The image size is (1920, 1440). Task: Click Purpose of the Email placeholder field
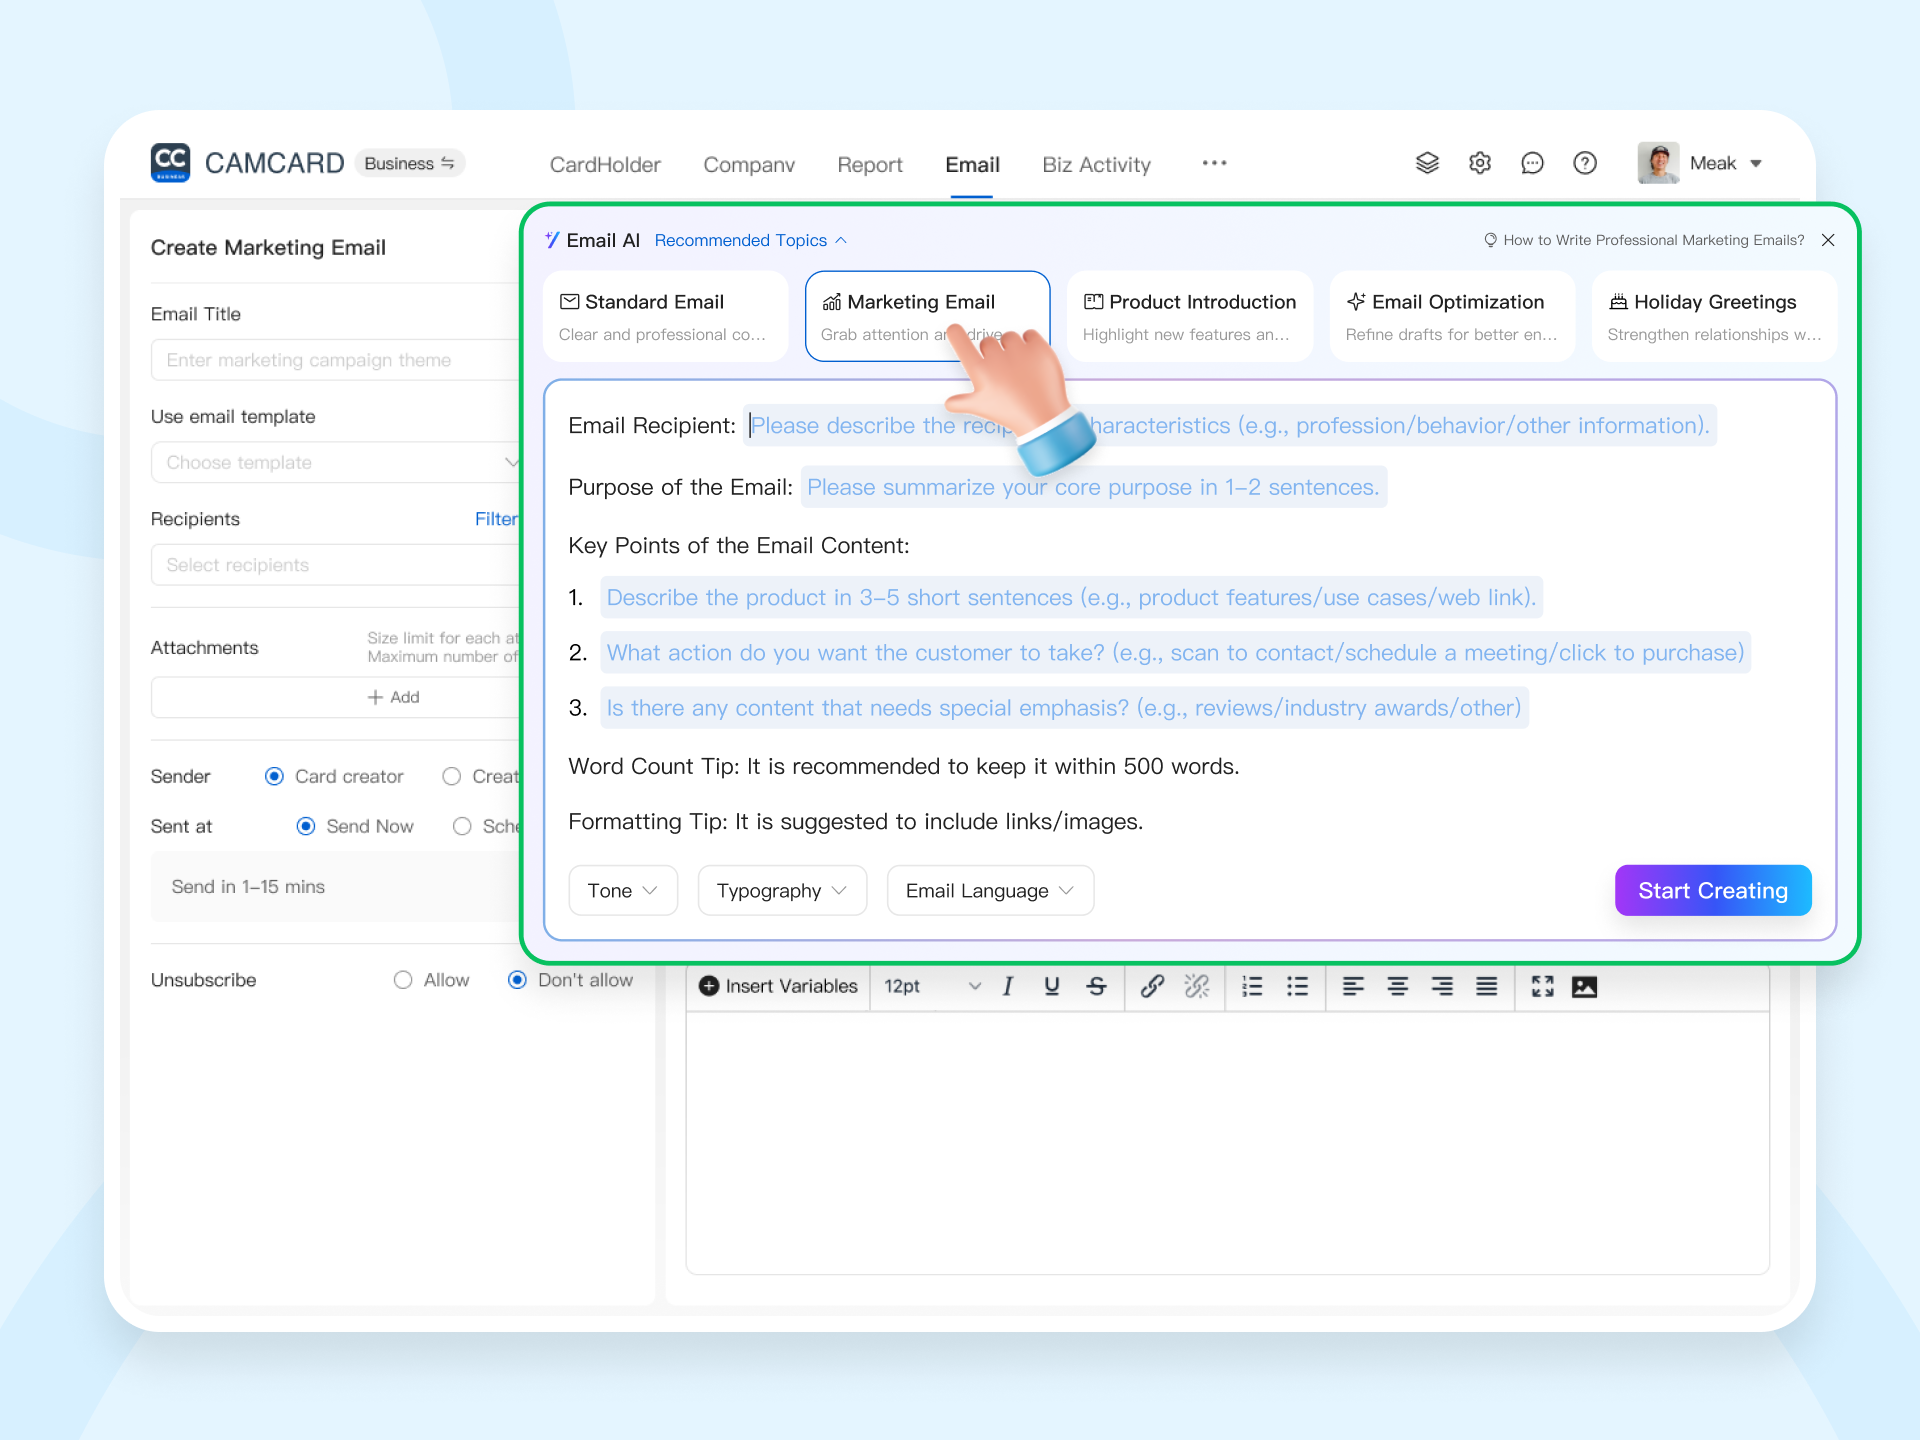tap(1093, 487)
